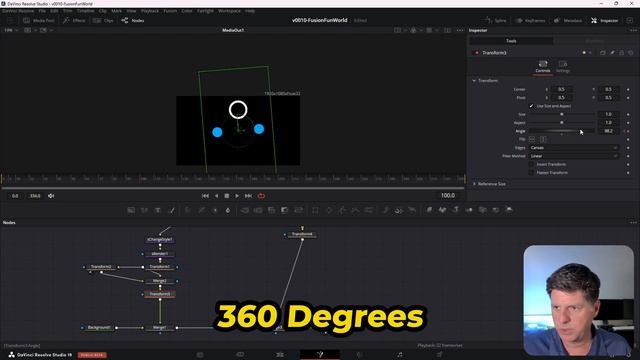Screen dimensions: 640x360
Task: Open the Filter Method dropdown showing Linear
Action: tap(574, 156)
